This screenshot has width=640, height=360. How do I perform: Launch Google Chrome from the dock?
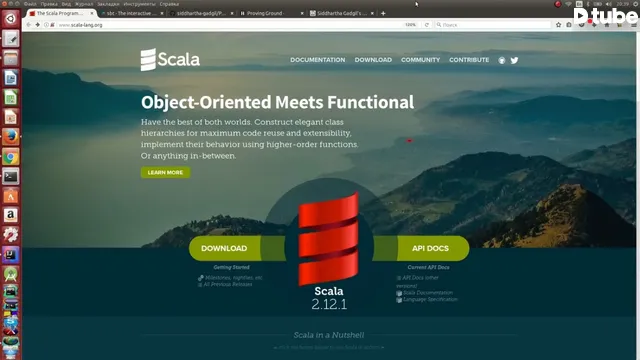pos(11,157)
